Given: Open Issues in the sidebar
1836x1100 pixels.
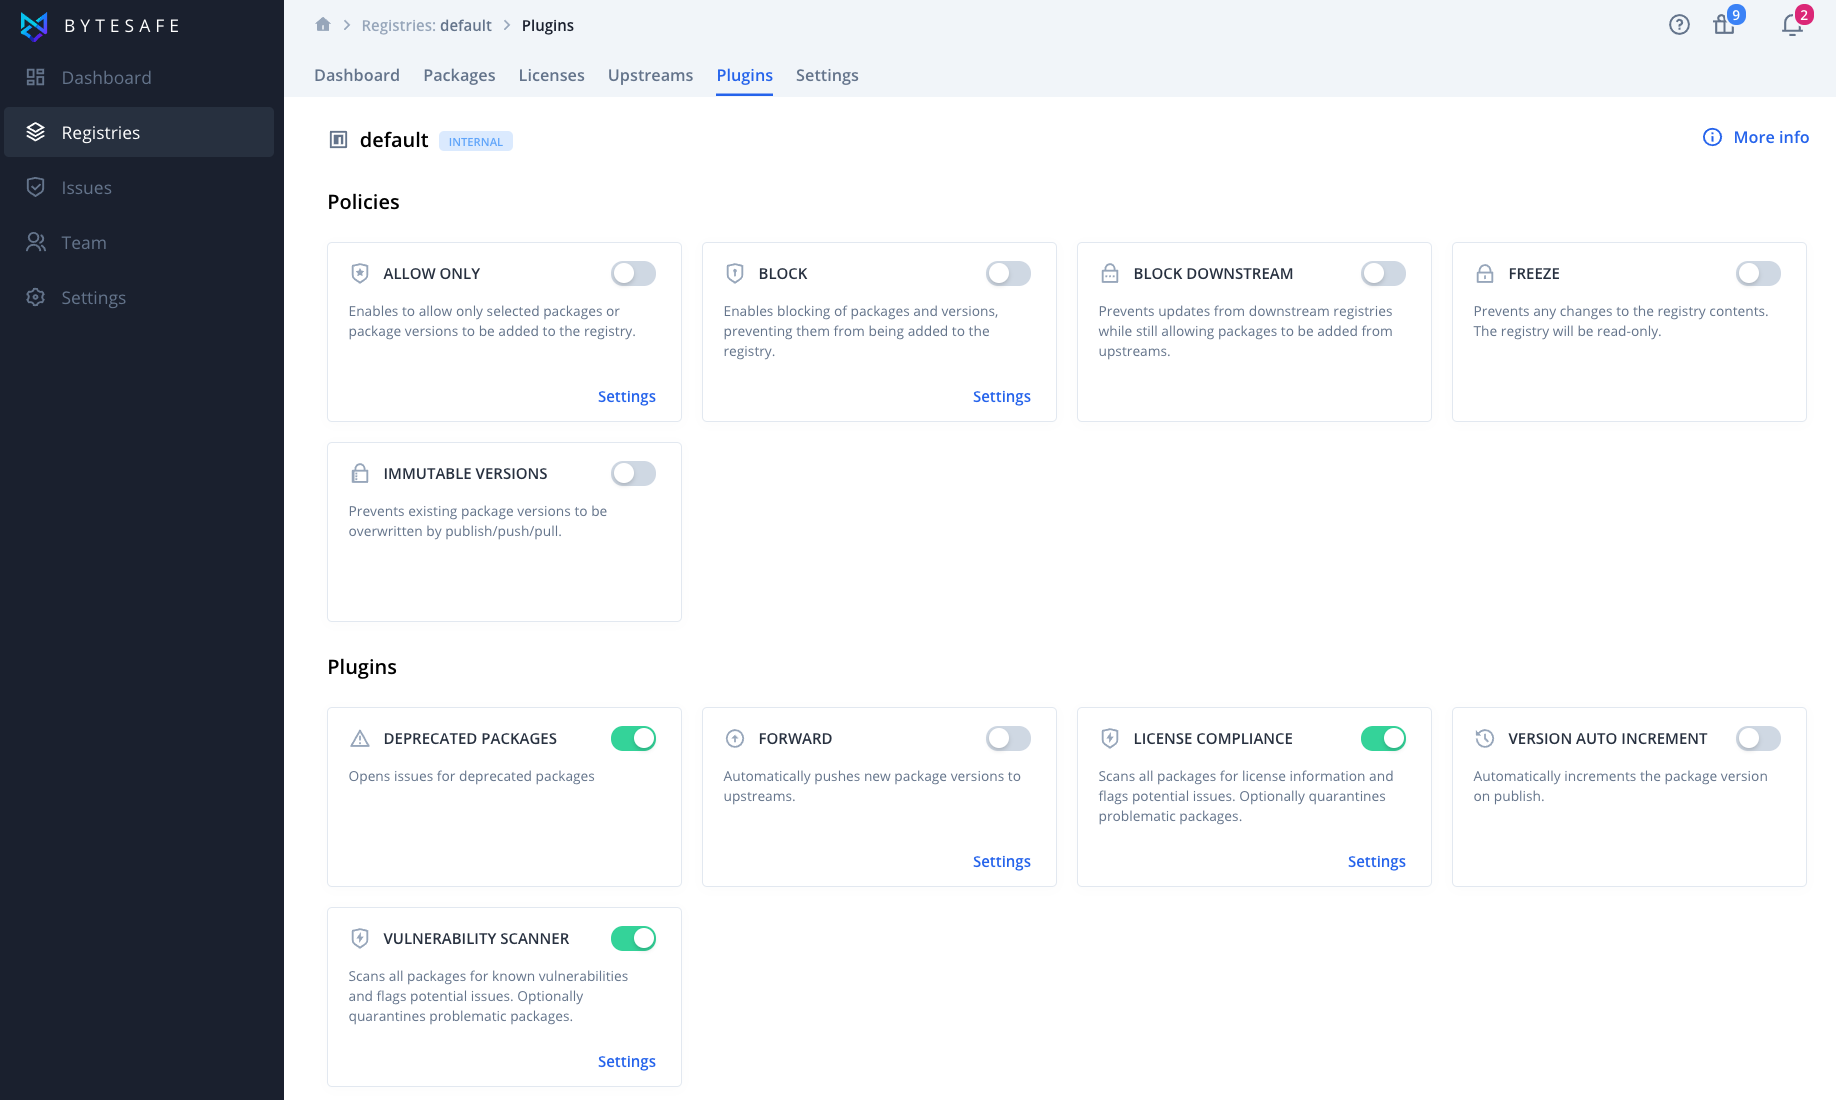Looking at the screenshot, I should click(139, 187).
